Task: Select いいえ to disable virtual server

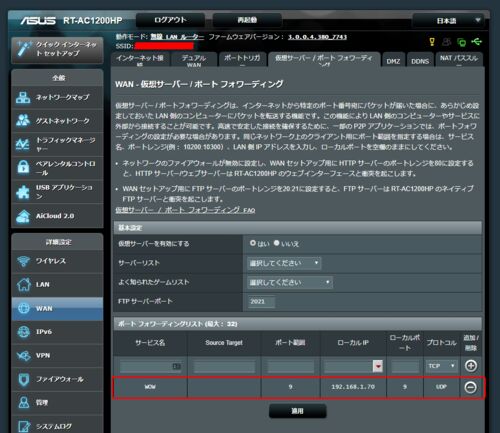Action: 276,243
